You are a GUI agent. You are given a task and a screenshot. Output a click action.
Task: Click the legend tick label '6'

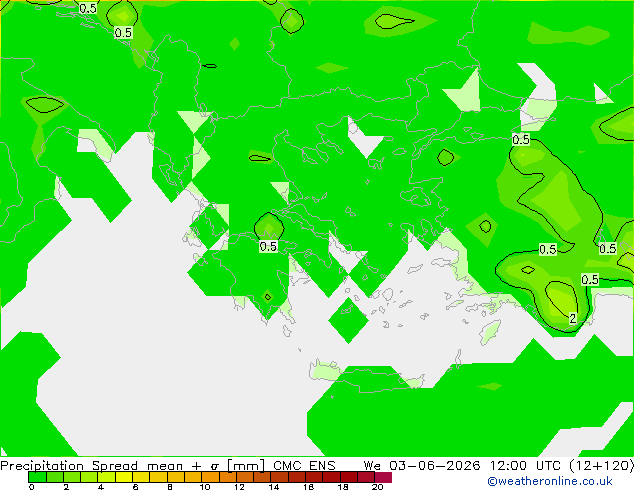135,487
